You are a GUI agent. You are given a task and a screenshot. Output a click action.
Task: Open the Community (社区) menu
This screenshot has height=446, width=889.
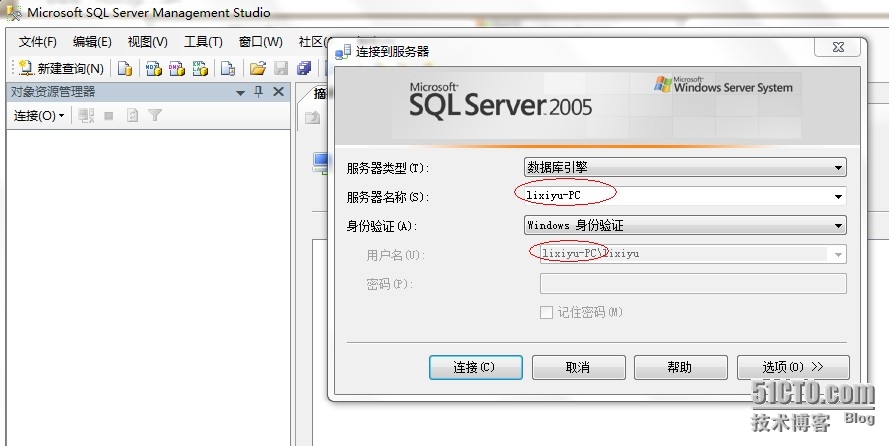312,42
